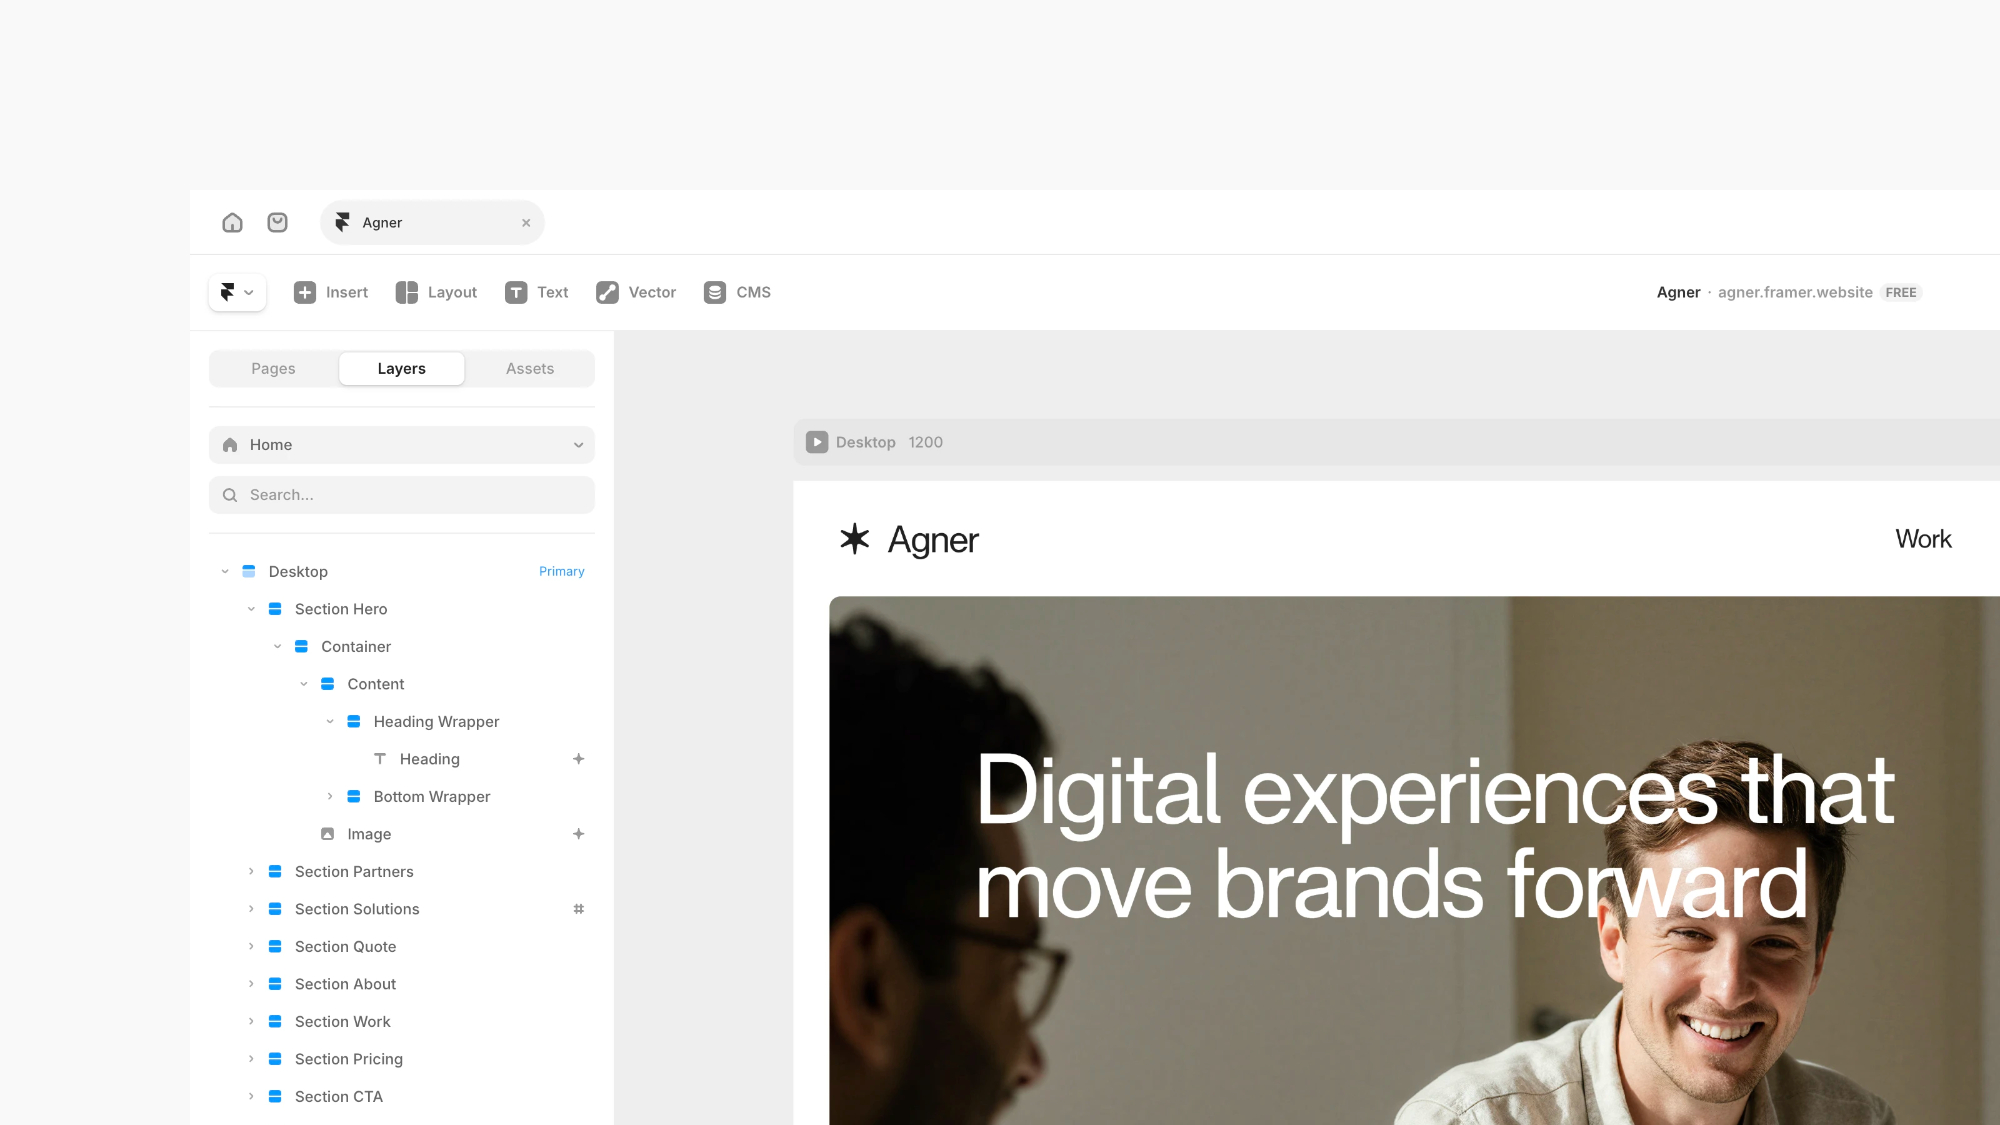
Task: Click the Desktop breakpoint label on canvas
Action: click(866, 442)
